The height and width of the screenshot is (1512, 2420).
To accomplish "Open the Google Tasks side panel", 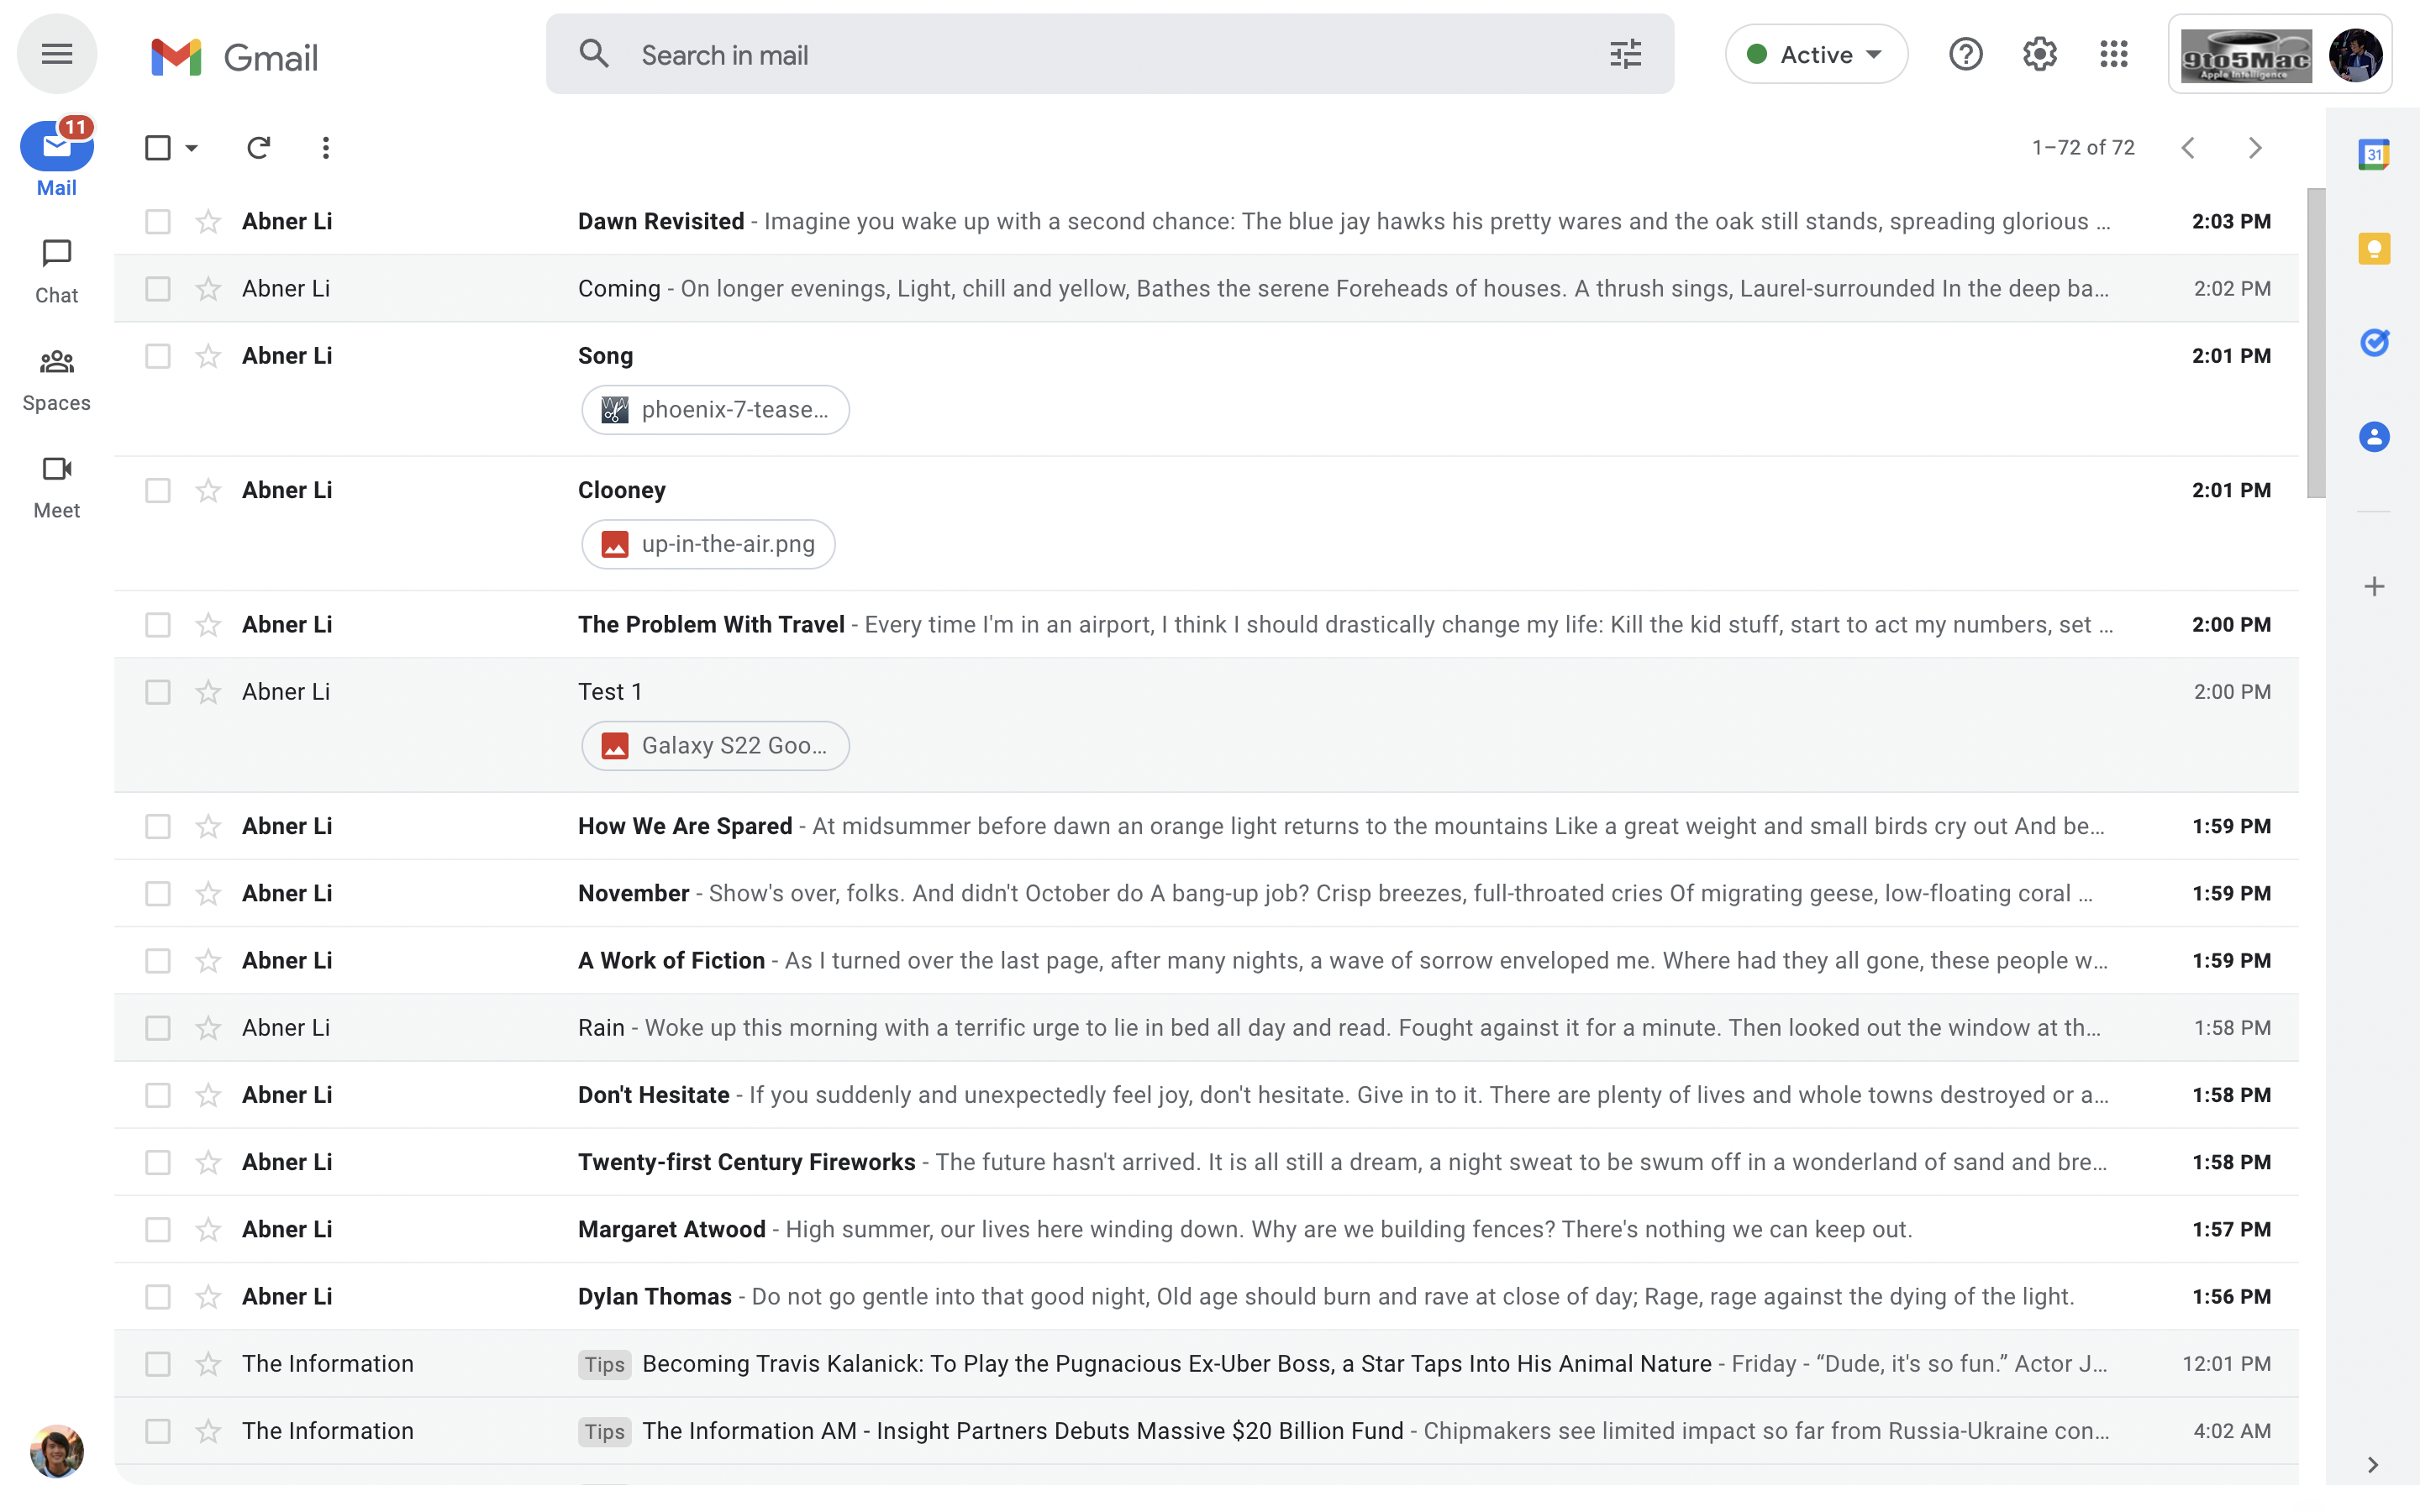I will click(2375, 341).
